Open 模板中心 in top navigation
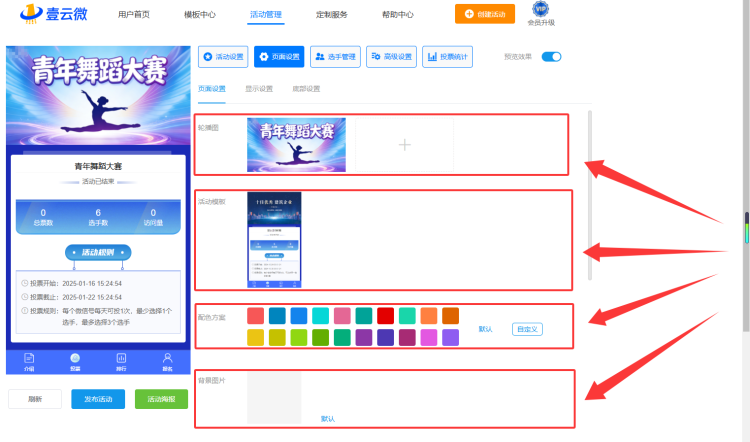The width and height of the screenshot is (750, 442). 199,14
